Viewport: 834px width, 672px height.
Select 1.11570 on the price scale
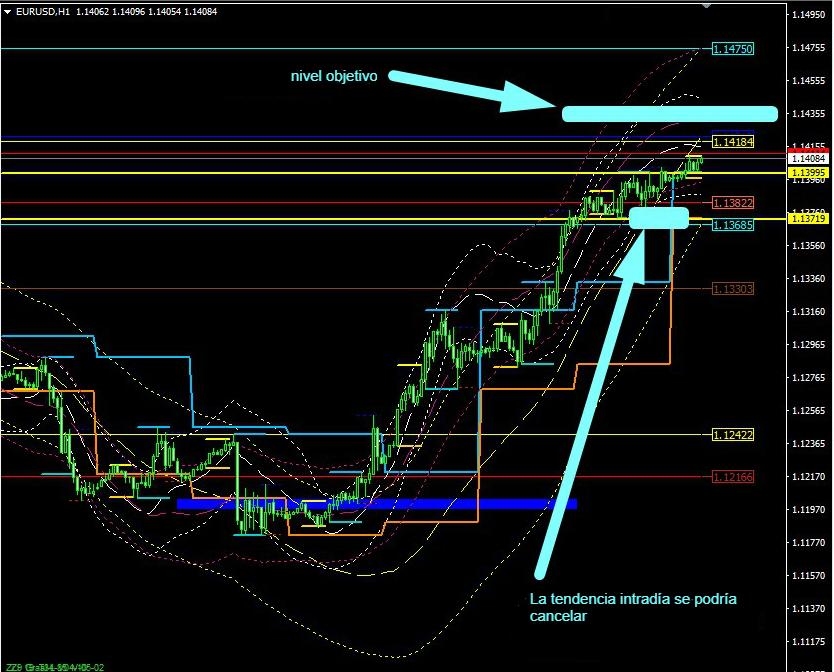pos(808,576)
